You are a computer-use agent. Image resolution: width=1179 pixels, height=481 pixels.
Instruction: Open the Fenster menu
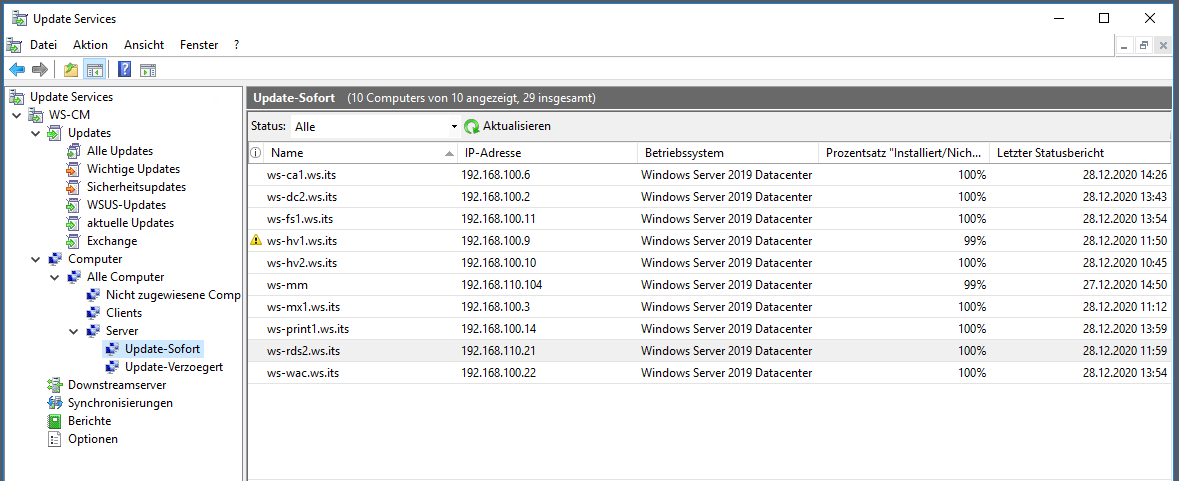(199, 45)
